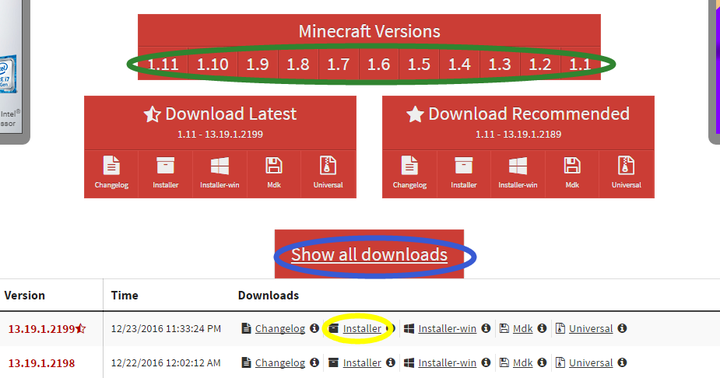Click info icon after Changelog for 13.19.1.2199

coord(314,328)
